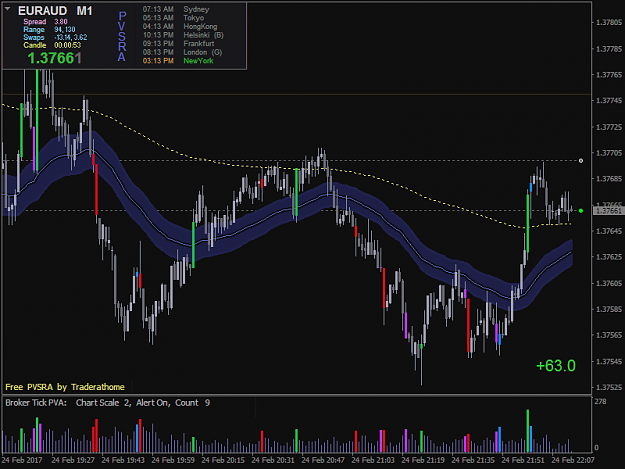The width and height of the screenshot is (625, 469).
Task: Click the Spread value 3.80
Action: pyautogui.click(x=61, y=22)
